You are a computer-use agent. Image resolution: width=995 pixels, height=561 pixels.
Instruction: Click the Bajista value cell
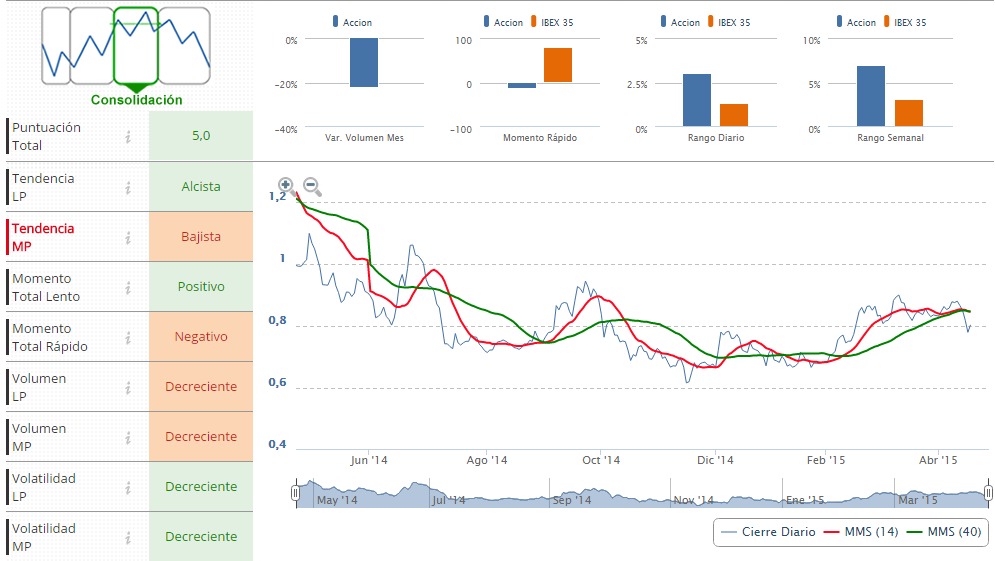pos(200,237)
